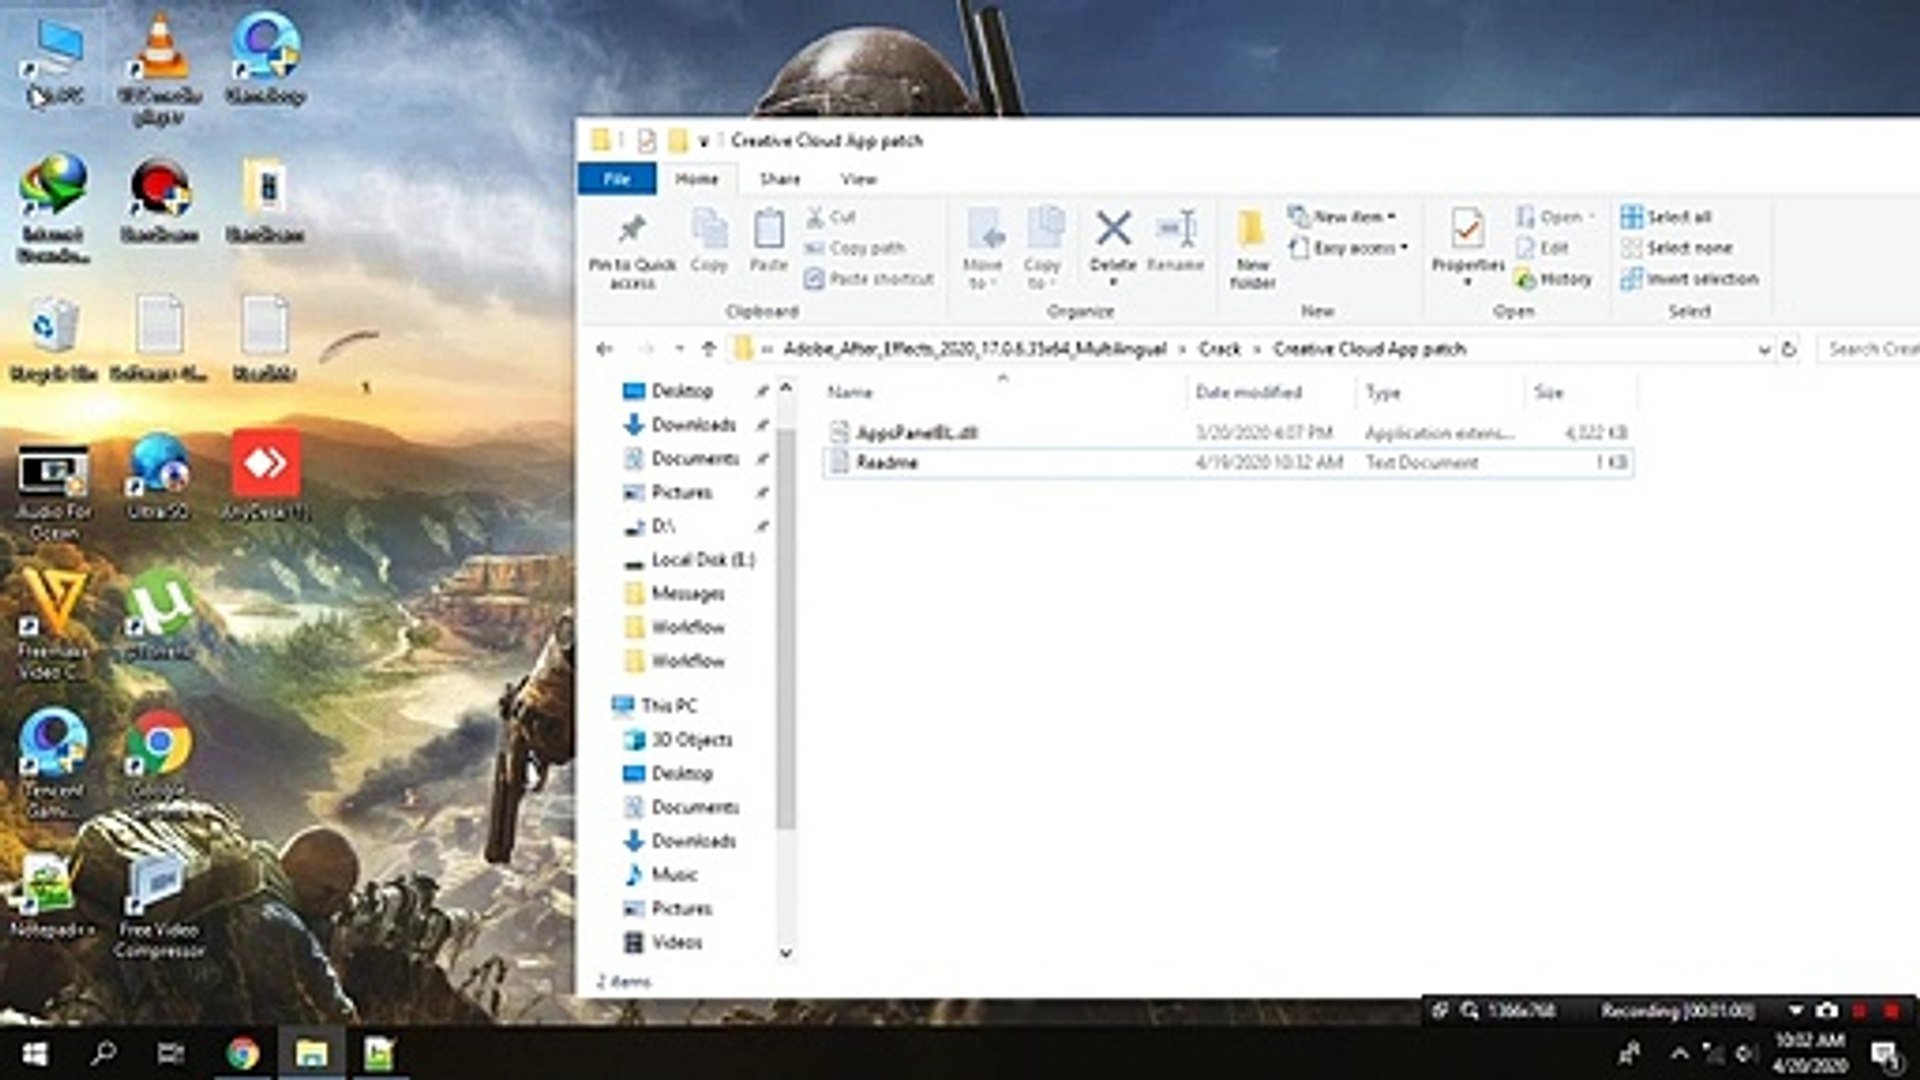Image resolution: width=1920 pixels, height=1080 pixels.
Task: Open Downloads in Quick access sidebar
Action: click(x=693, y=424)
